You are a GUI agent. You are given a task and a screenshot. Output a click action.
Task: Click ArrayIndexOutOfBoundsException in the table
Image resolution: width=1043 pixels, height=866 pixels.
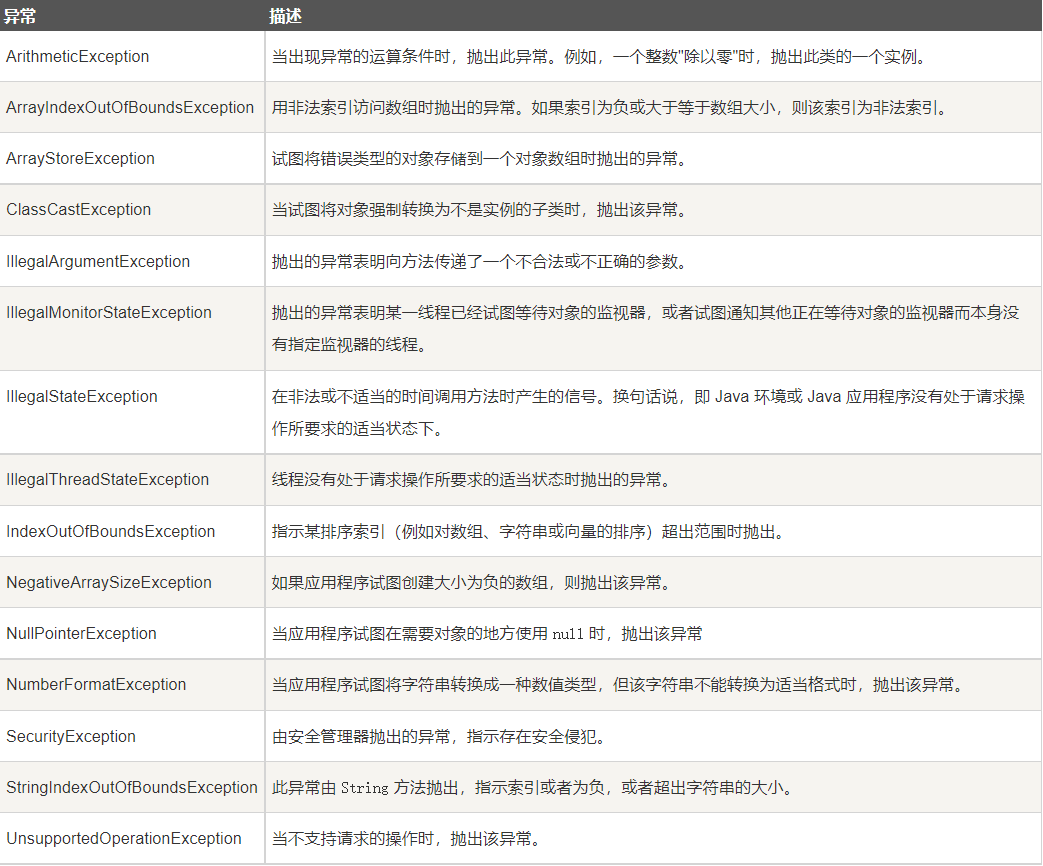[x=130, y=108]
